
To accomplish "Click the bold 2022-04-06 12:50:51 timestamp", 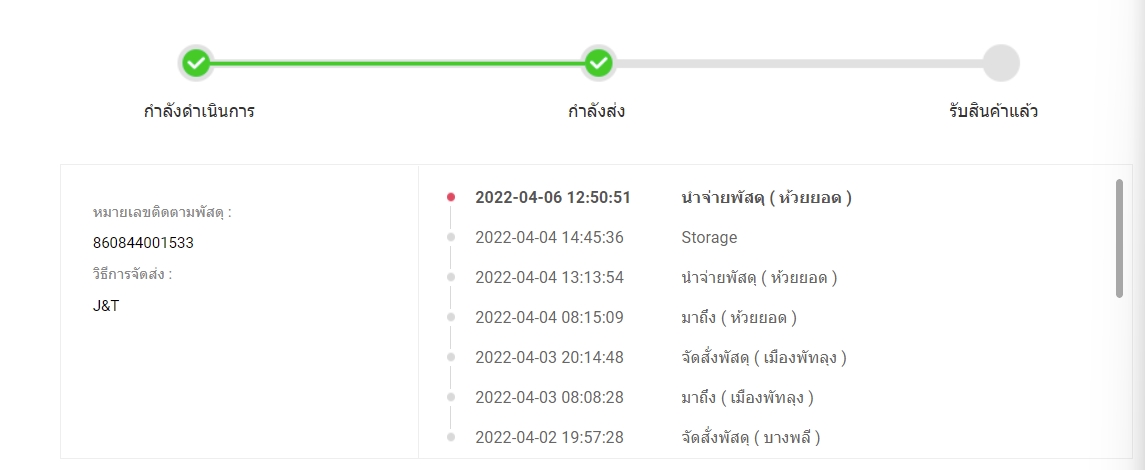I will point(552,197).
